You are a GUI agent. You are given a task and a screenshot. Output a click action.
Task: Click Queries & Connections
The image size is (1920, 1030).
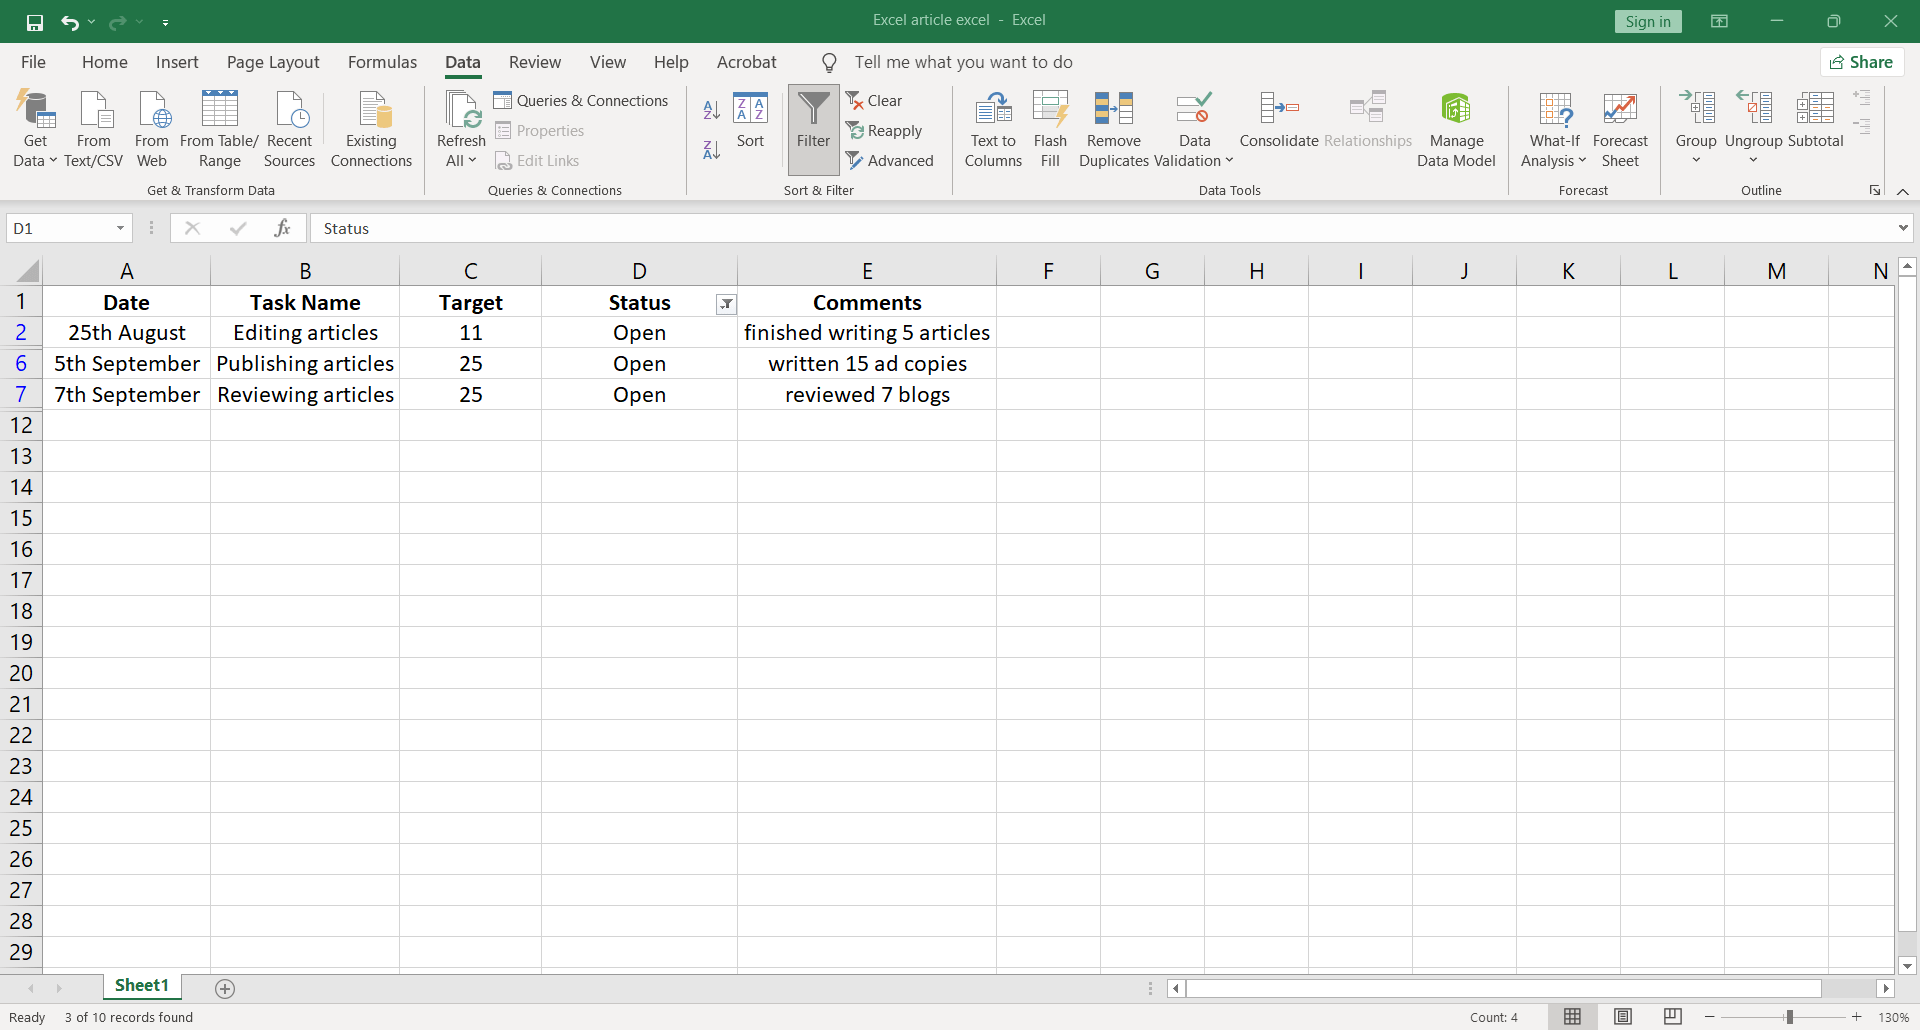[582, 100]
